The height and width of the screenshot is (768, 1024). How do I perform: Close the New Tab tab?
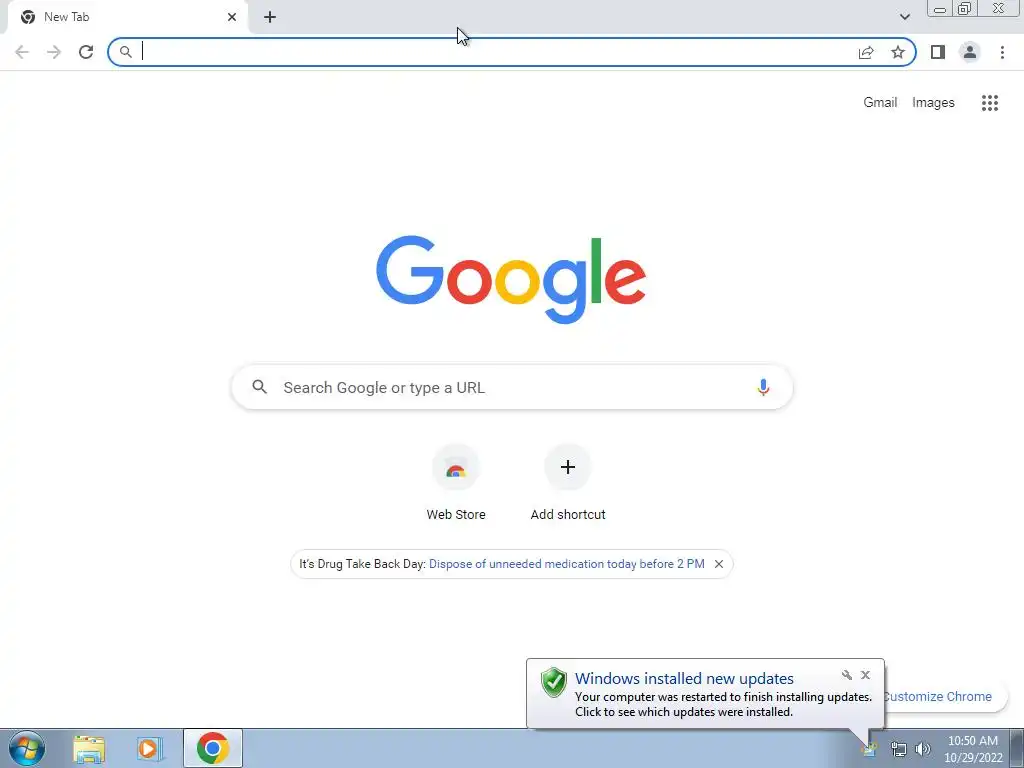tap(232, 17)
